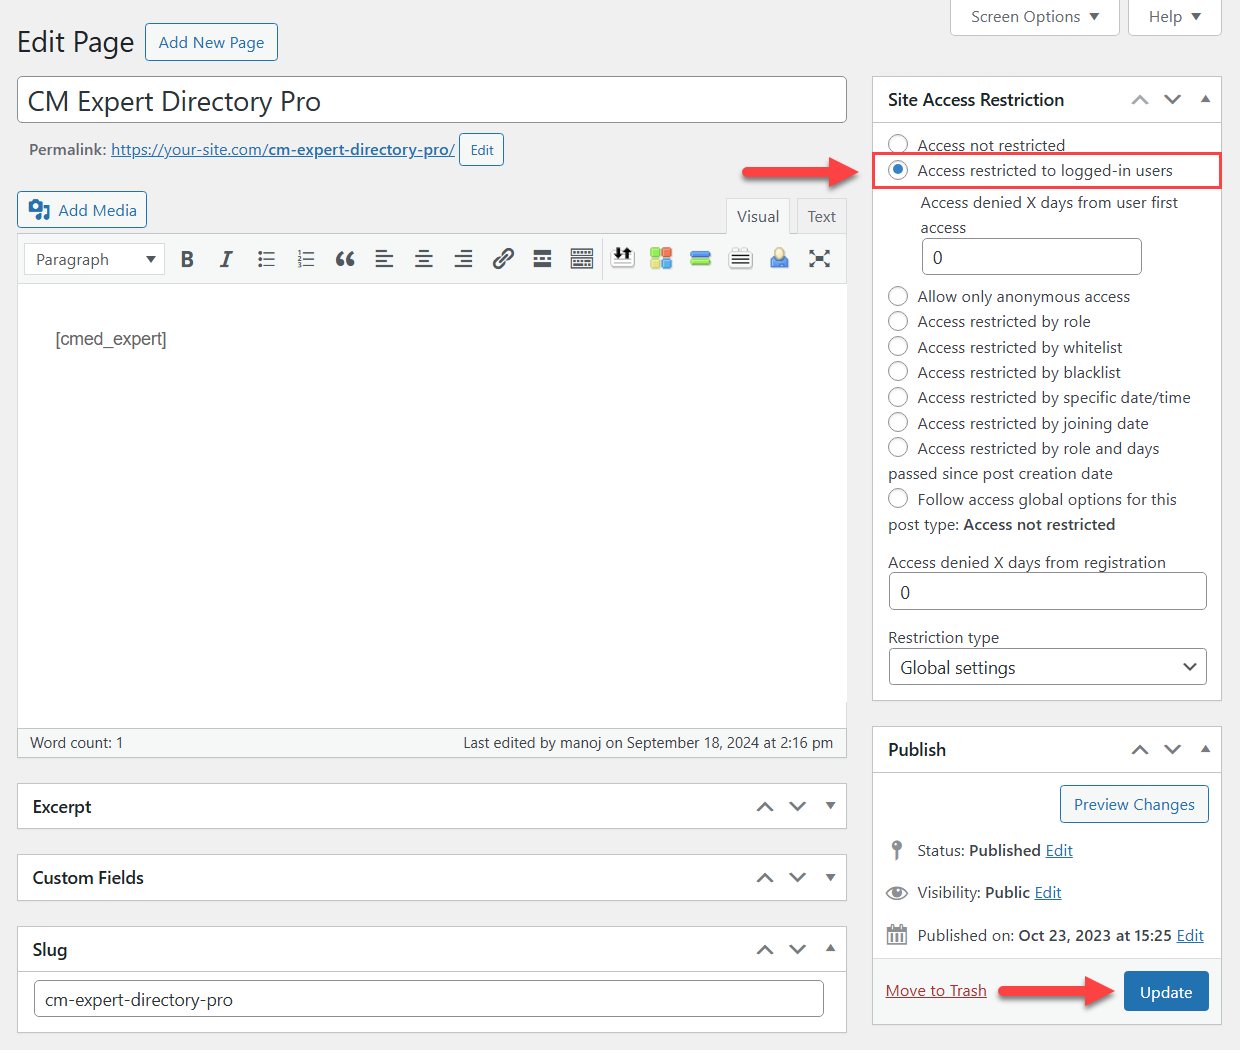The image size is (1240, 1050).
Task: Select Access restricted by role and days
Action: [898, 448]
